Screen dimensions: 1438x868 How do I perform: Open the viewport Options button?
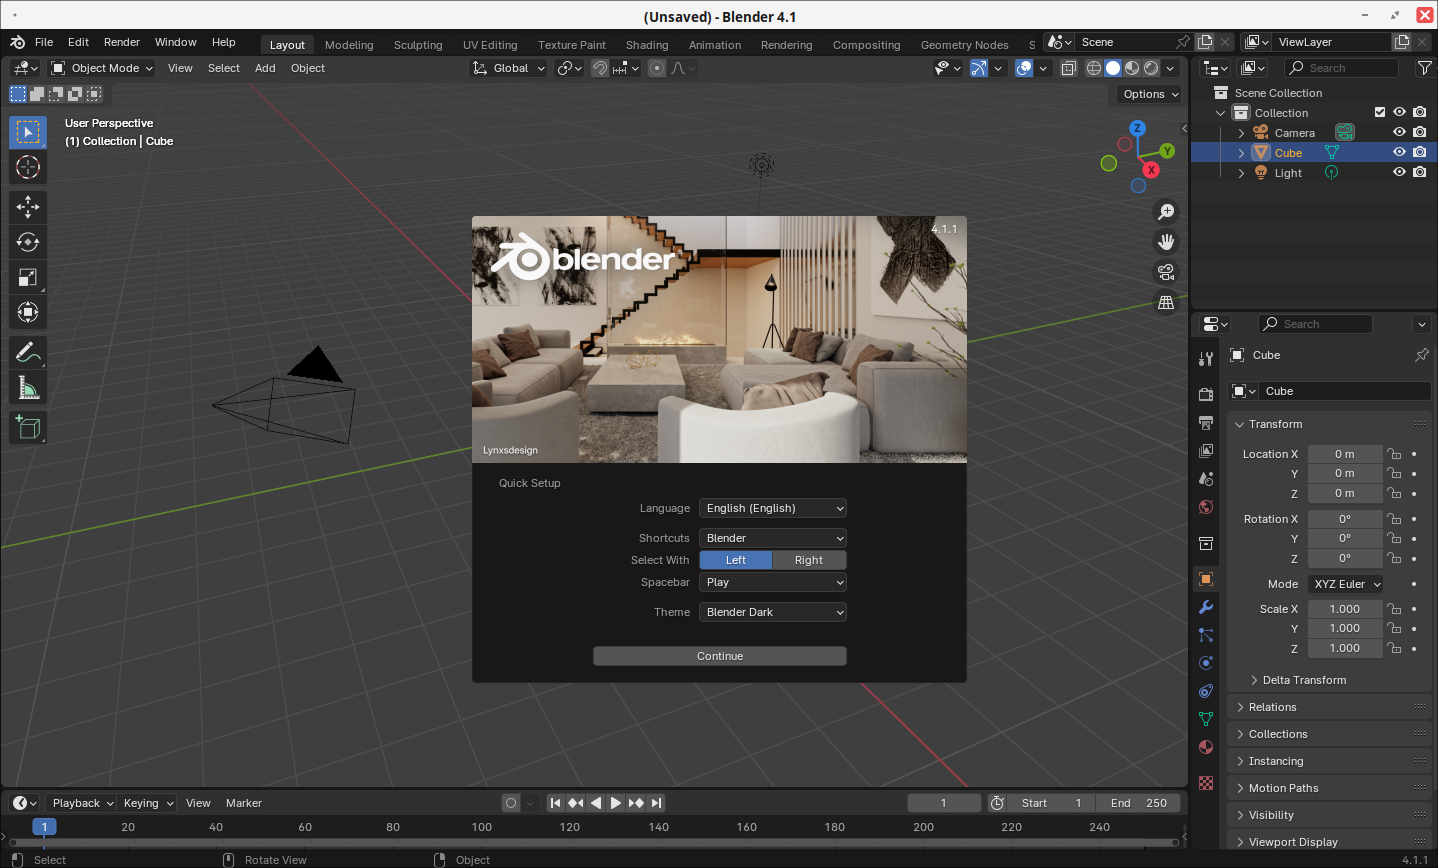pos(1150,94)
